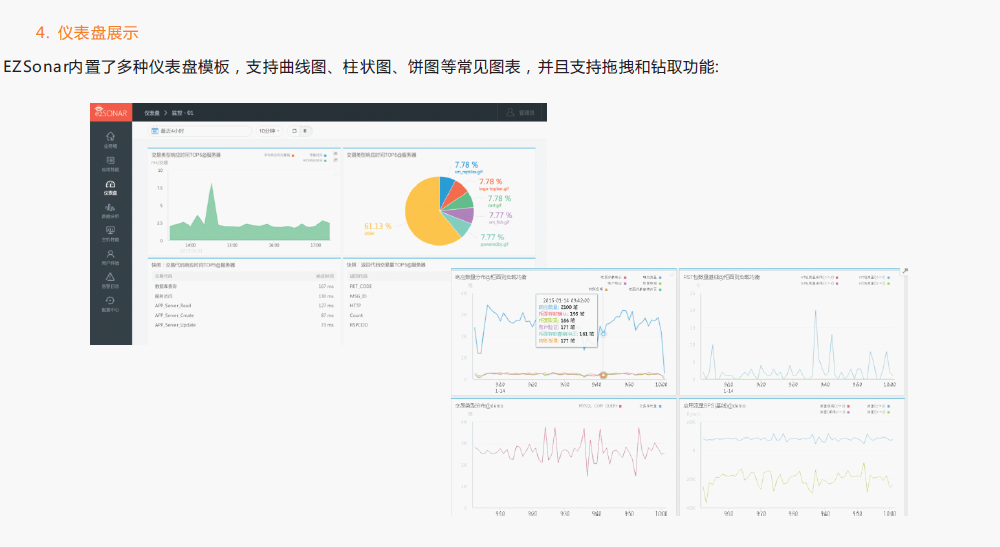
Task: Click the RET_CODE row in return code table
Action: (360, 285)
